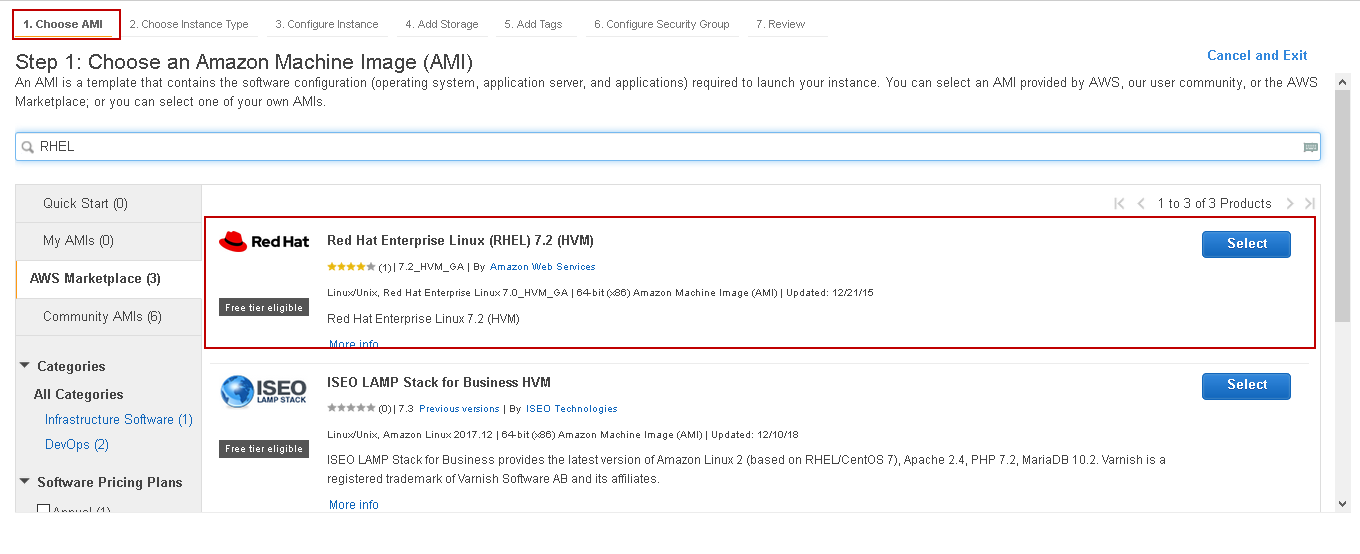
Task: Click the search magnifier icon
Action: [x=28, y=147]
